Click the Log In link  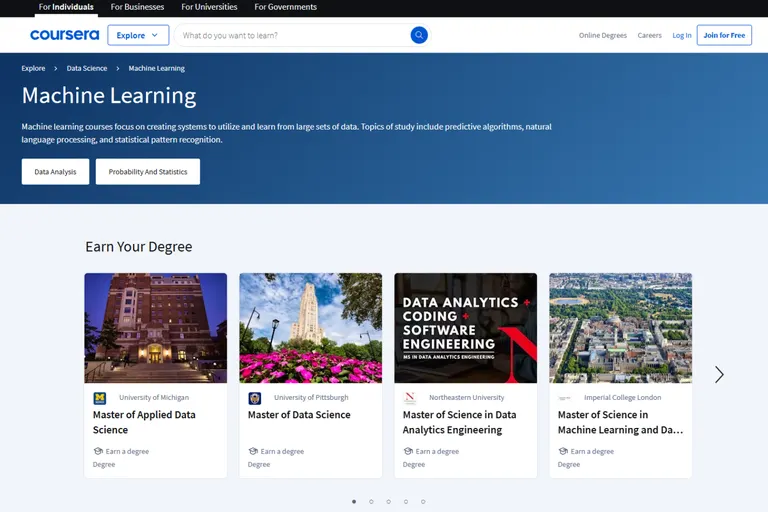[682, 35]
